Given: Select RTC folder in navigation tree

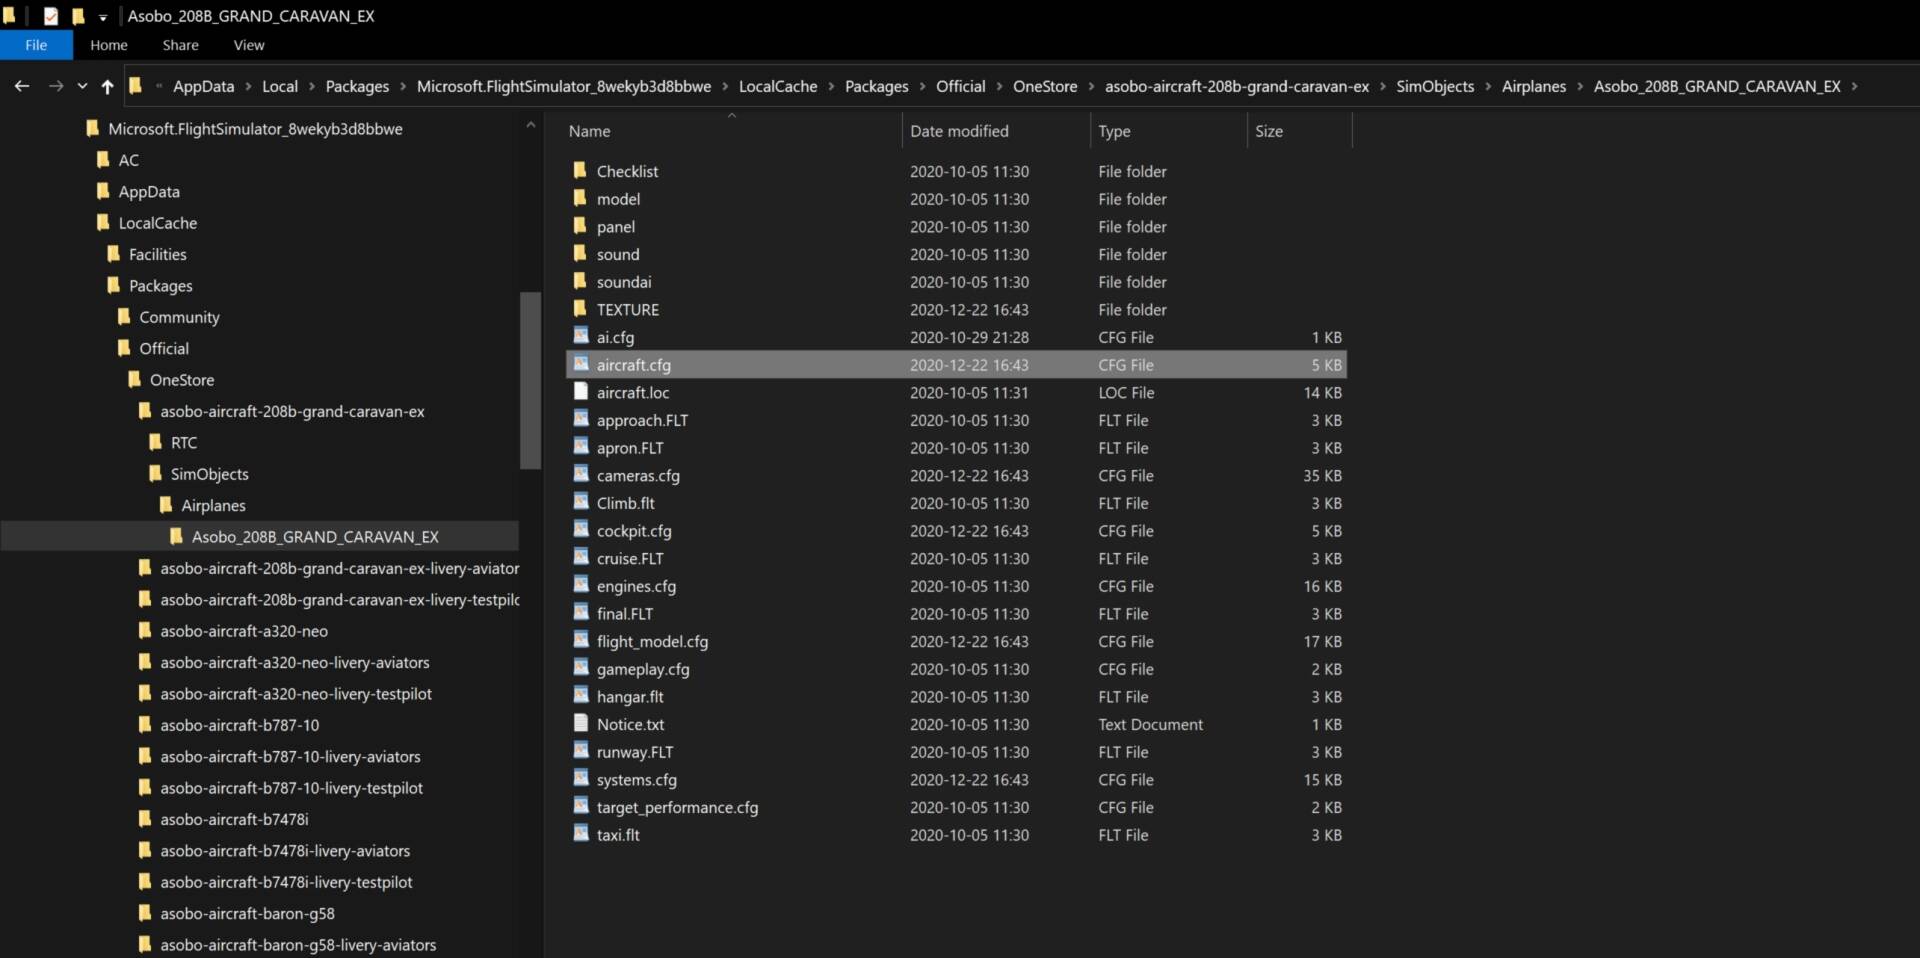Looking at the screenshot, I should tap(184, 442).
